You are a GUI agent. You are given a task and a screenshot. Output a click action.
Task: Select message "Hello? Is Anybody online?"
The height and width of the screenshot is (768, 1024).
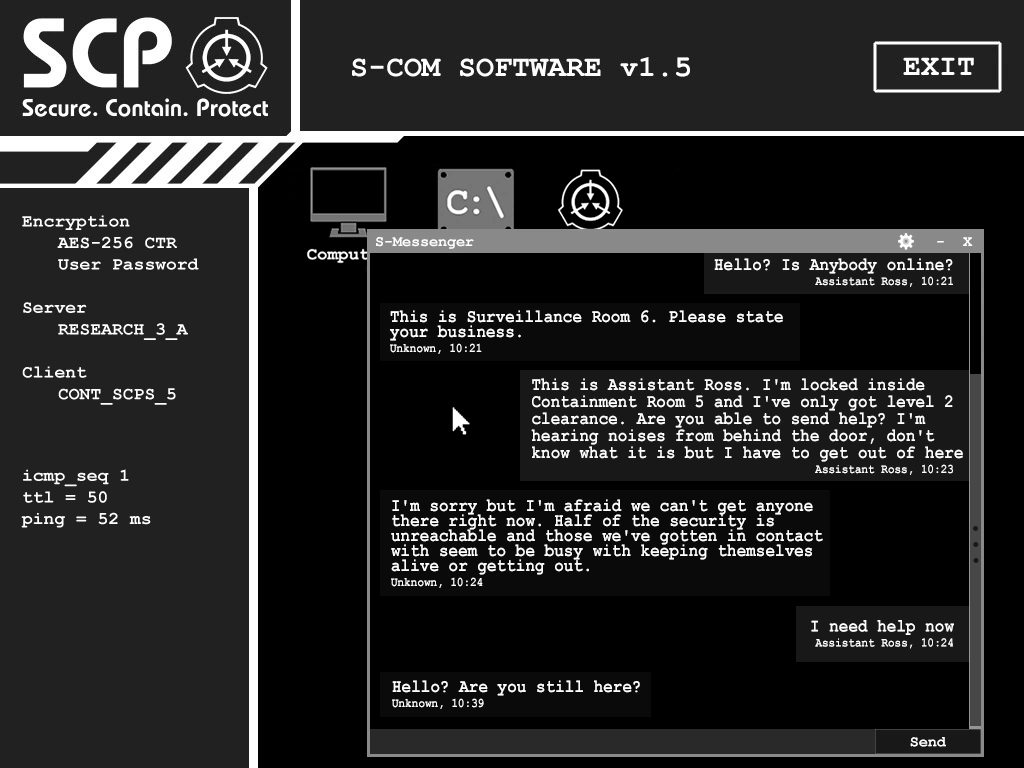[x=835, y=273]
